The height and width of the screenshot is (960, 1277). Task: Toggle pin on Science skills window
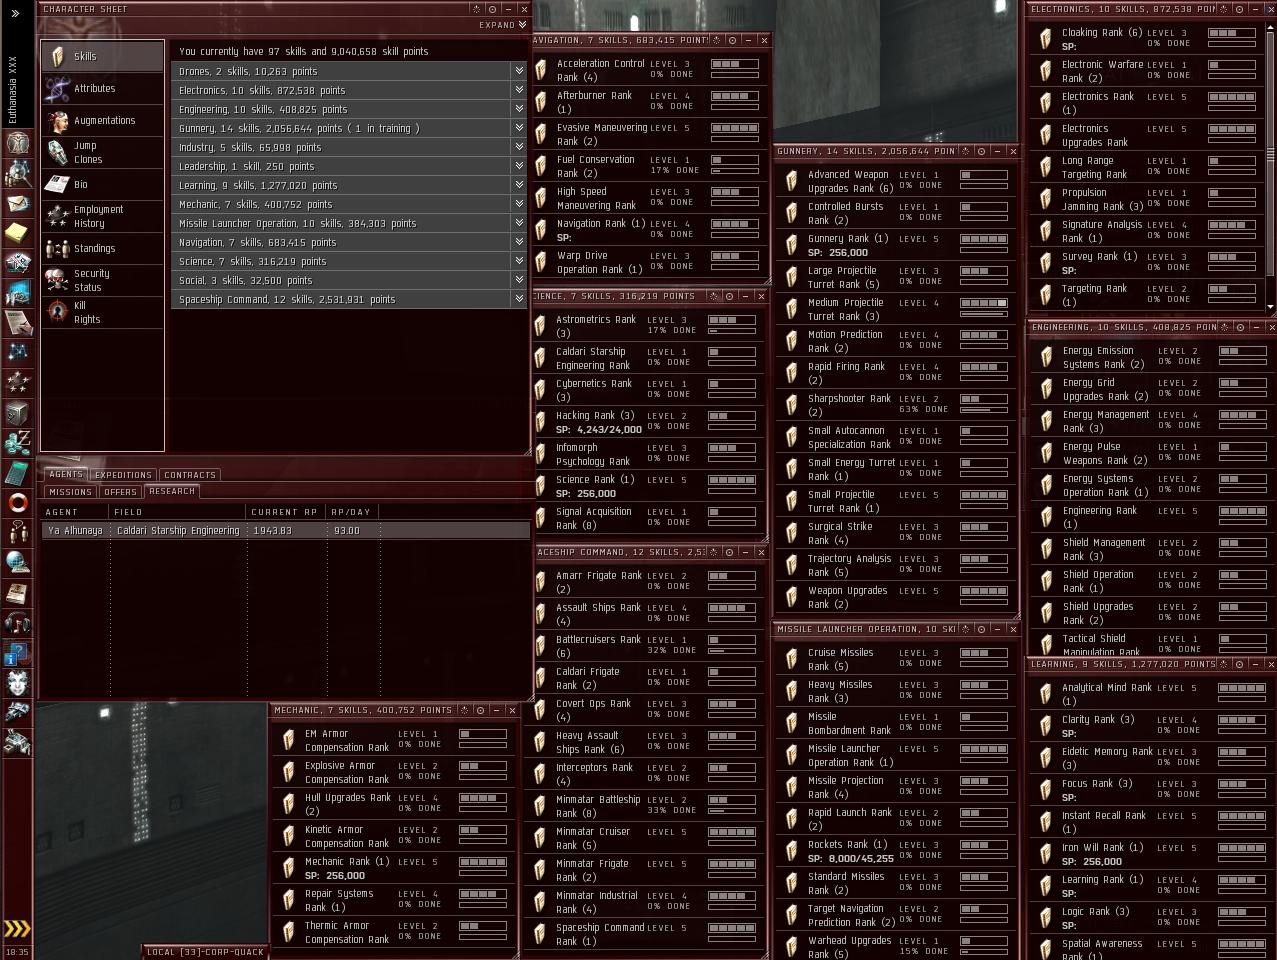tap(713, 296)
